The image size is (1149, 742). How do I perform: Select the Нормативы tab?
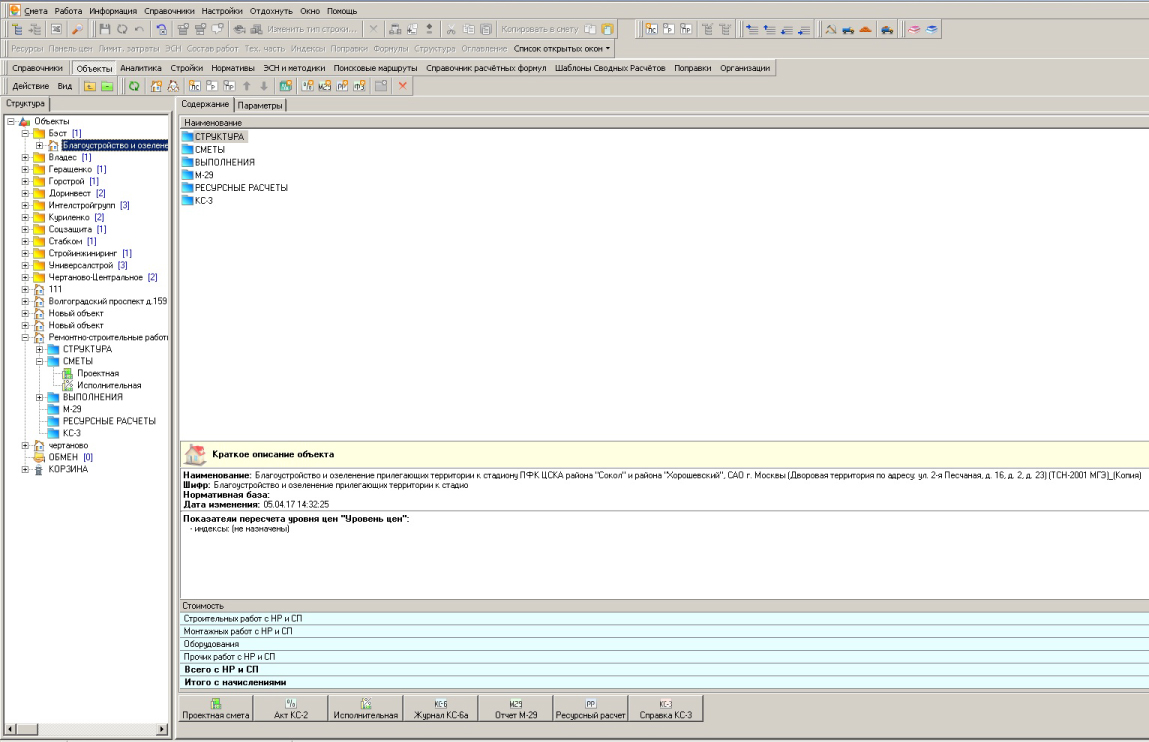pyautogui.click(x=233, y=68)
